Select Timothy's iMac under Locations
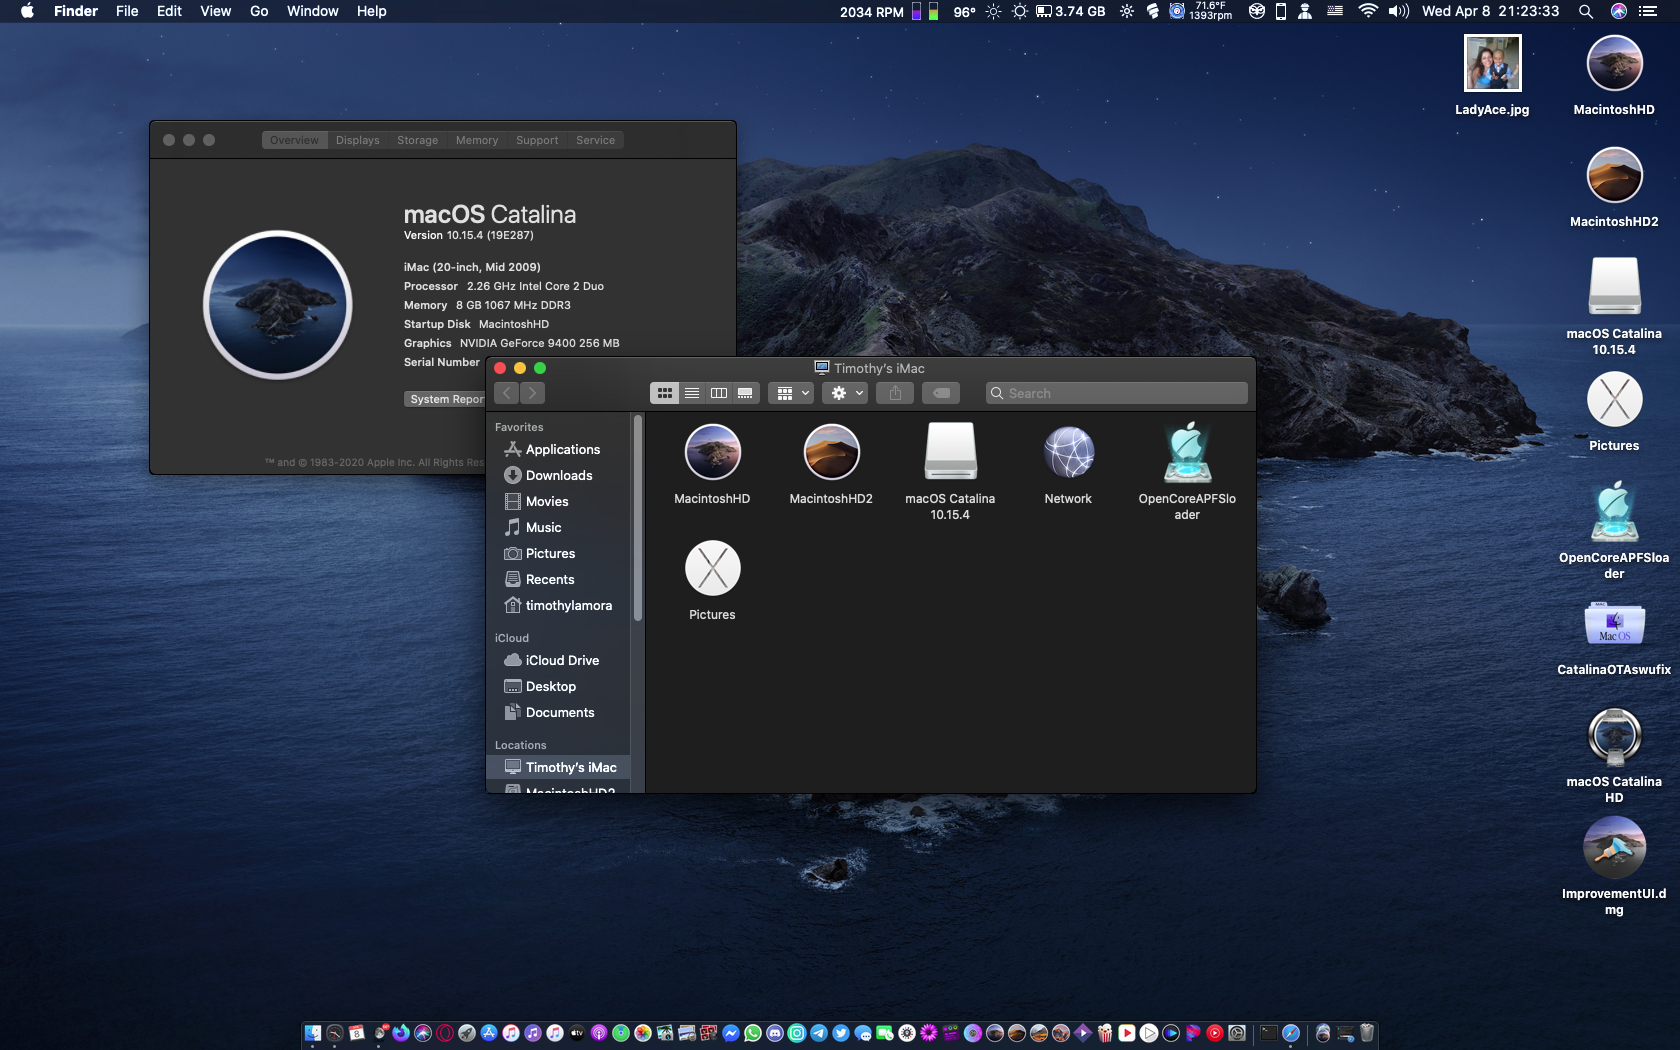This screenshot has width=1680, height=1050. coord(558,767)
